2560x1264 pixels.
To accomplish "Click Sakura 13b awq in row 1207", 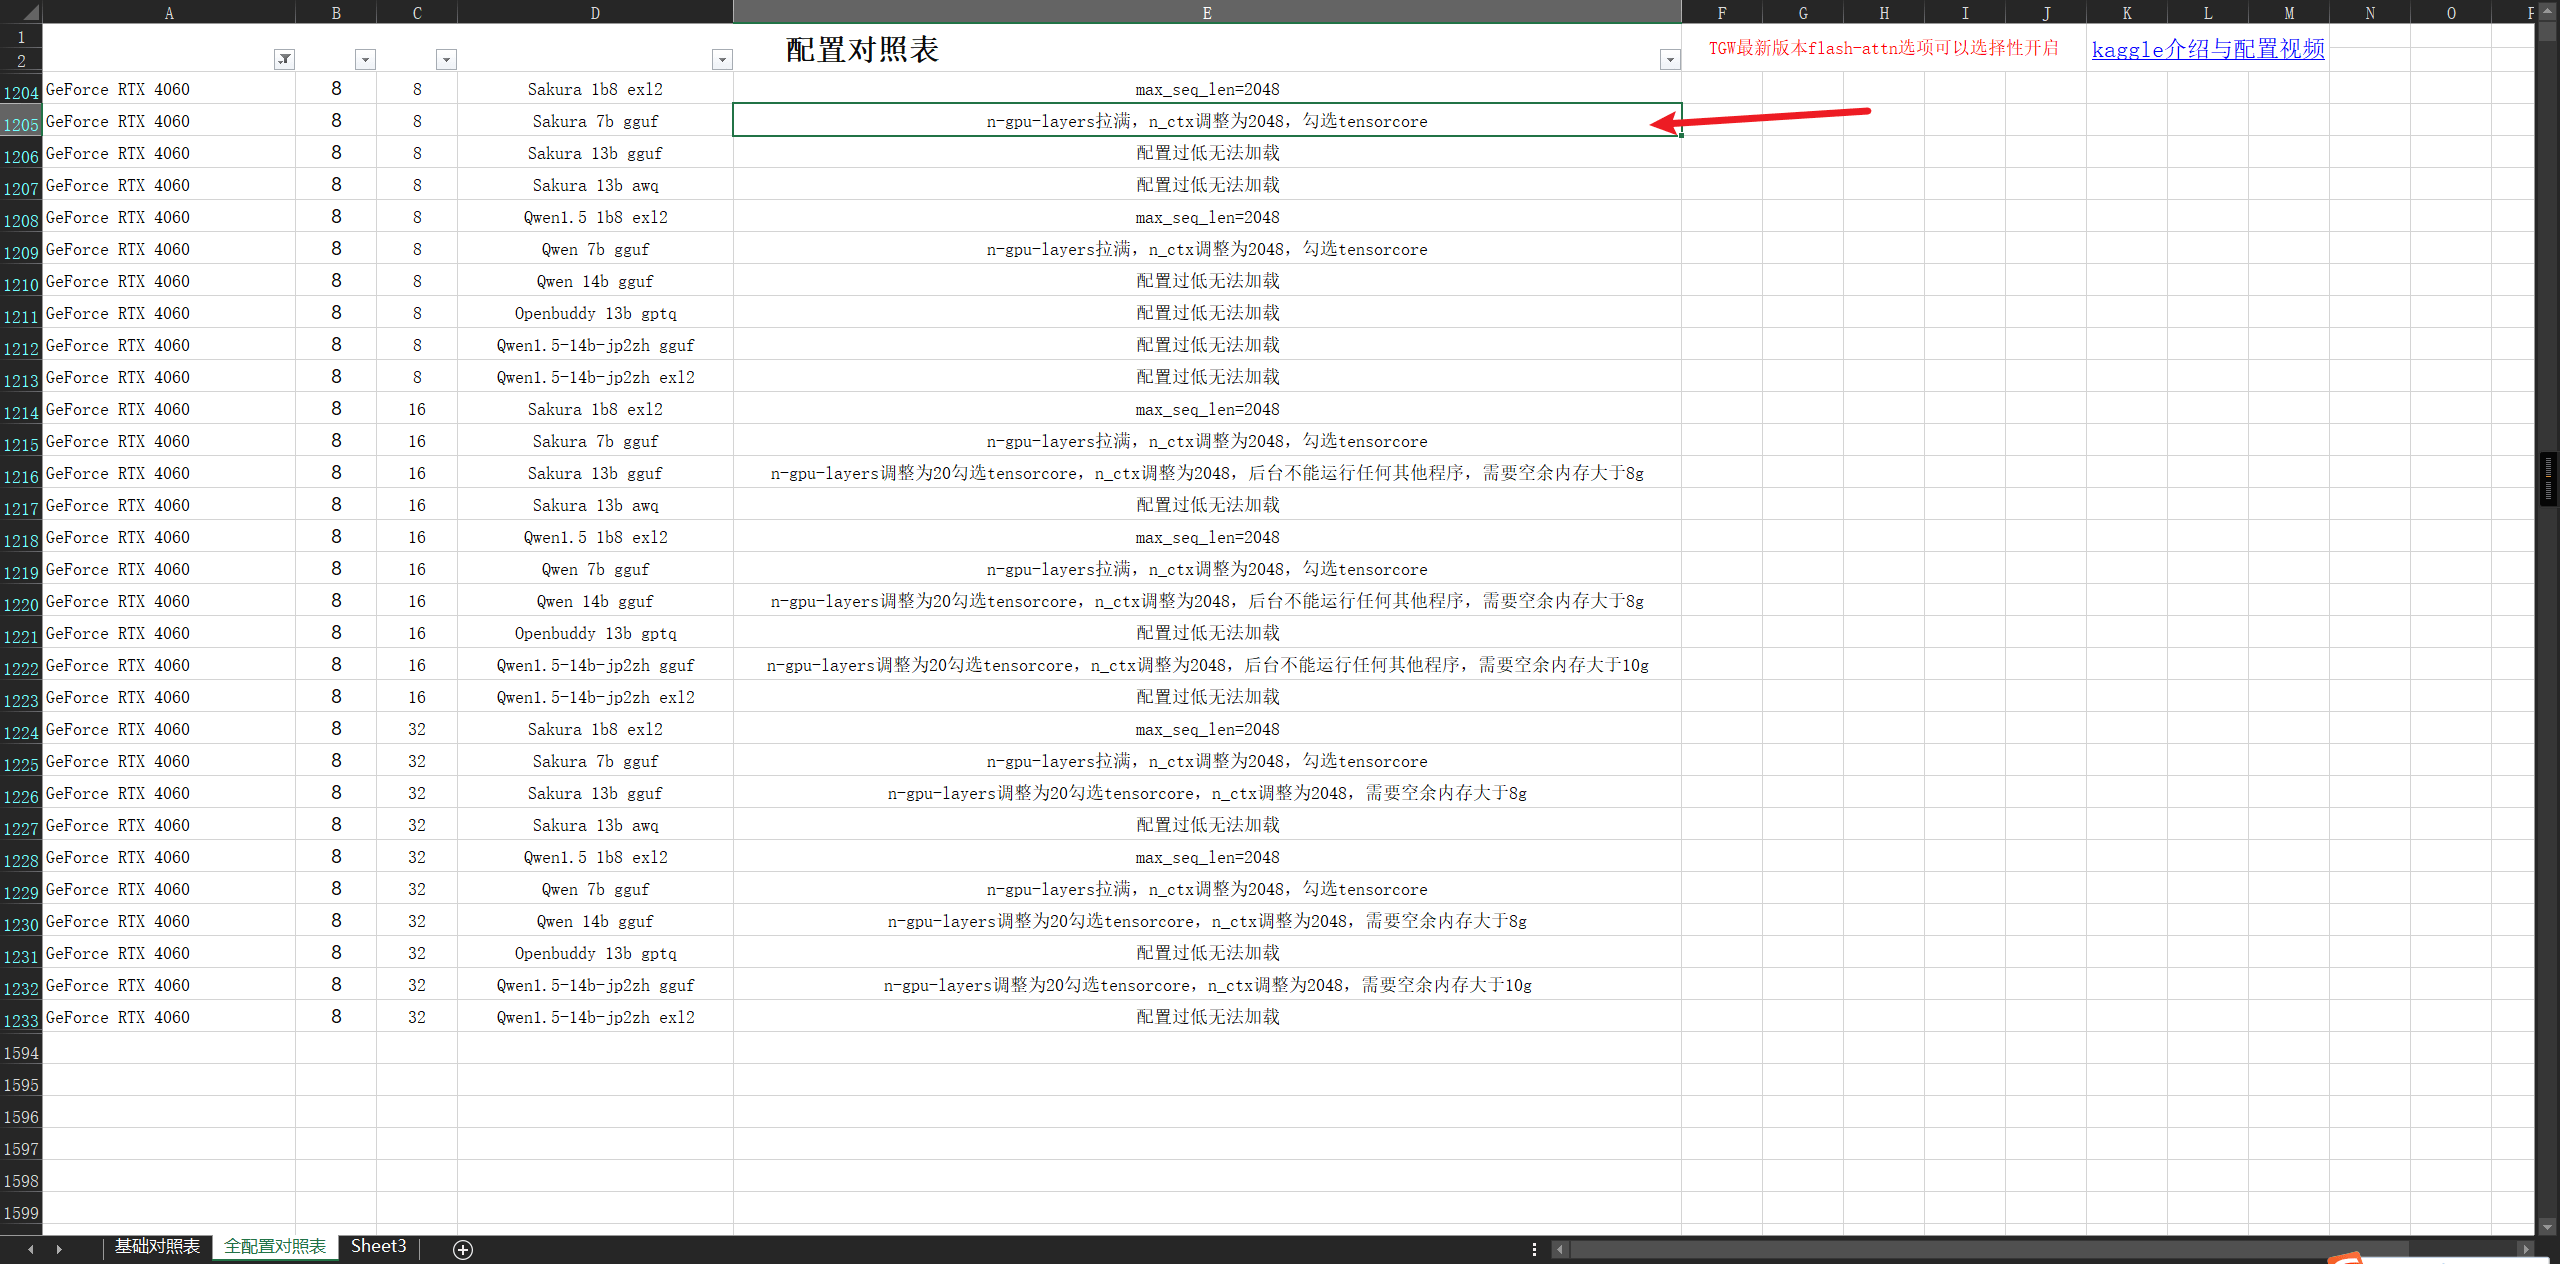I will 595,185.
